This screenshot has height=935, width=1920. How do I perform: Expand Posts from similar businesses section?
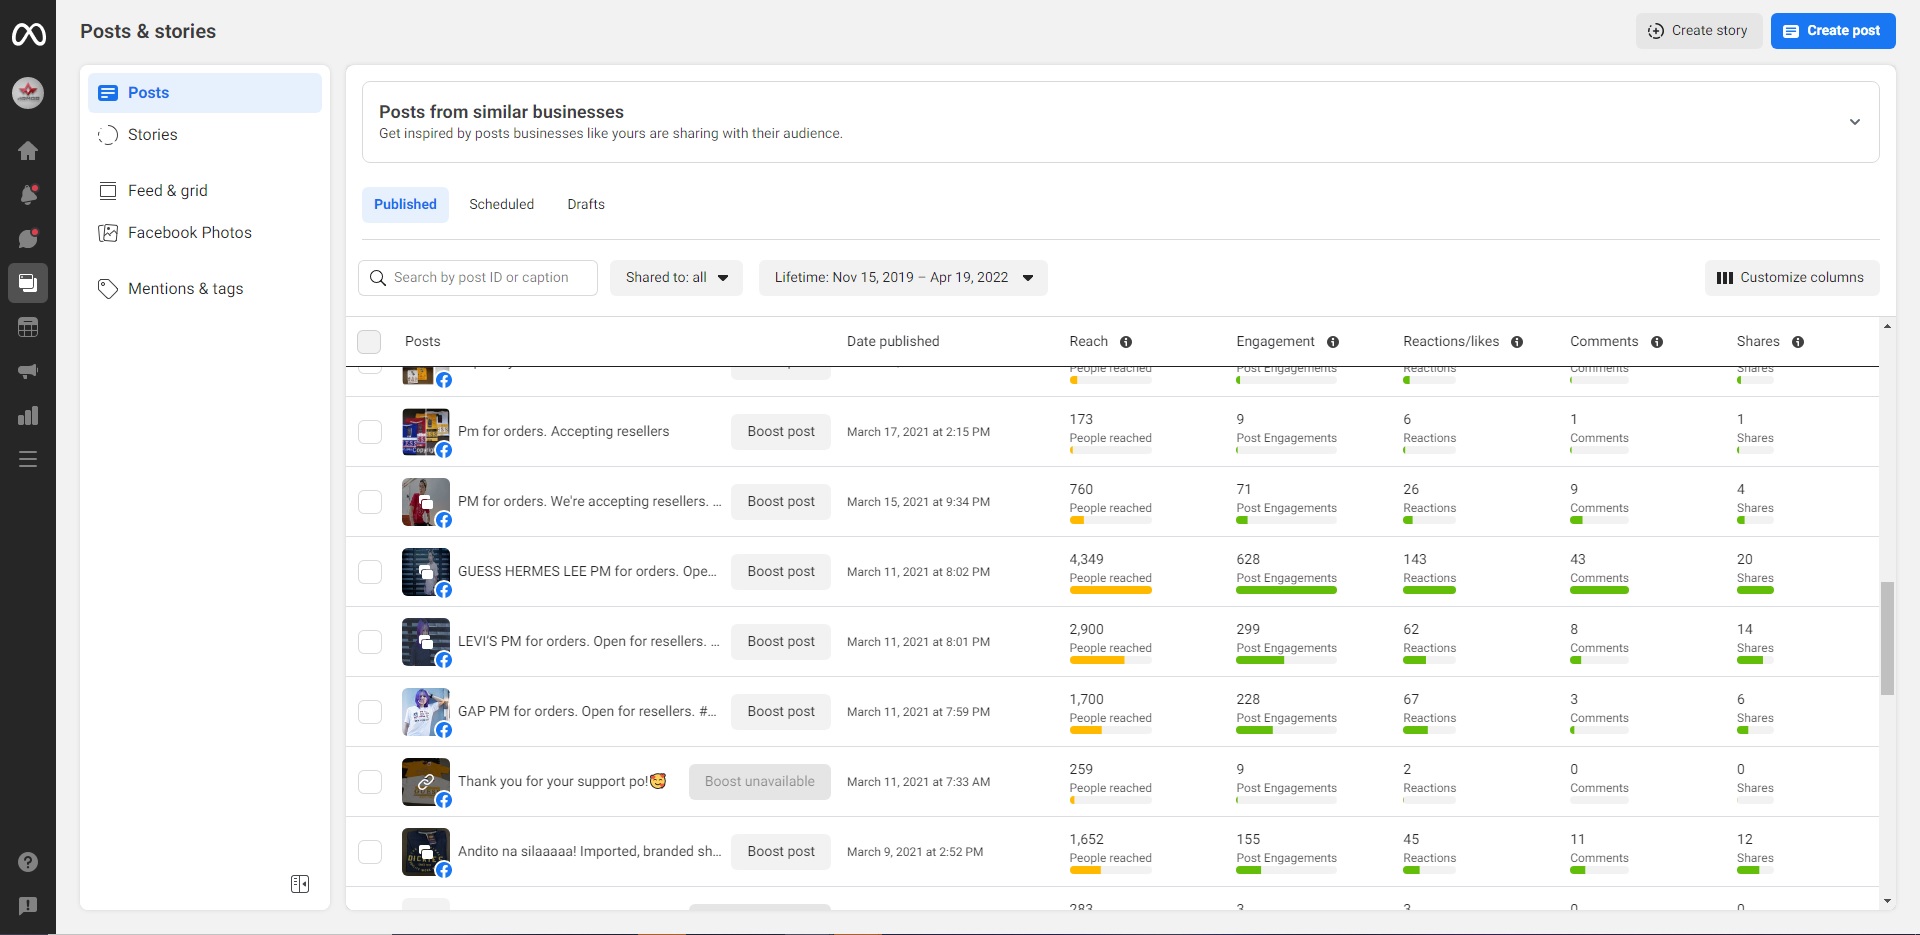(x=1854, y=122)
